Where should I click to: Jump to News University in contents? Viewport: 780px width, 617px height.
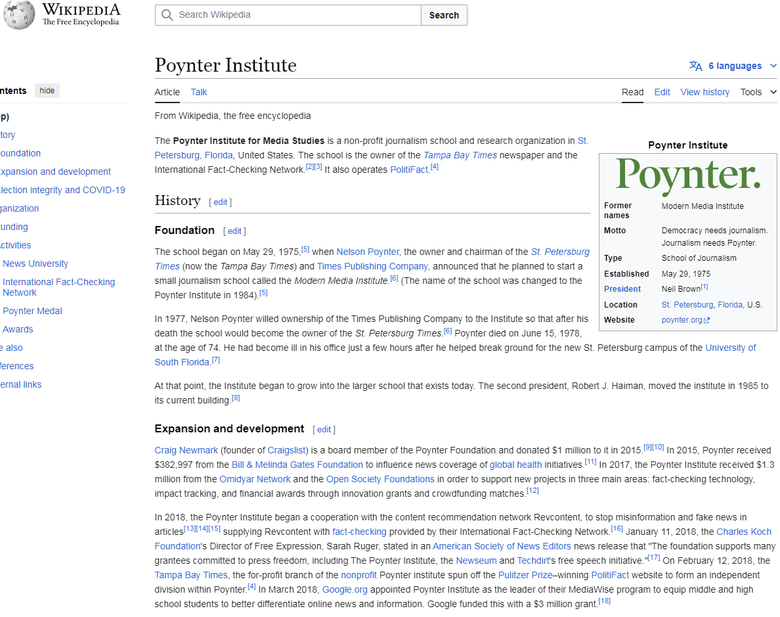coord(35,264)
